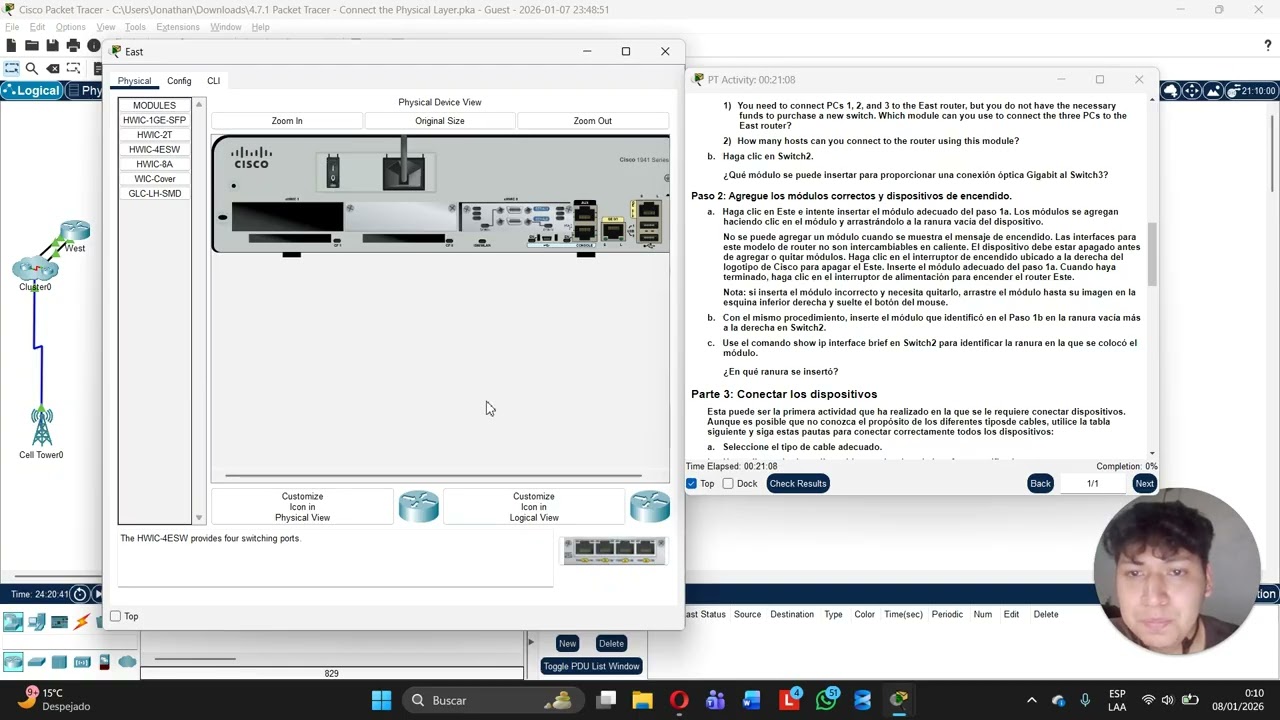This screenshot has height=720, width=1280.
Task: Select the GLC-LH-SMD module
Action: click(155, 193)
